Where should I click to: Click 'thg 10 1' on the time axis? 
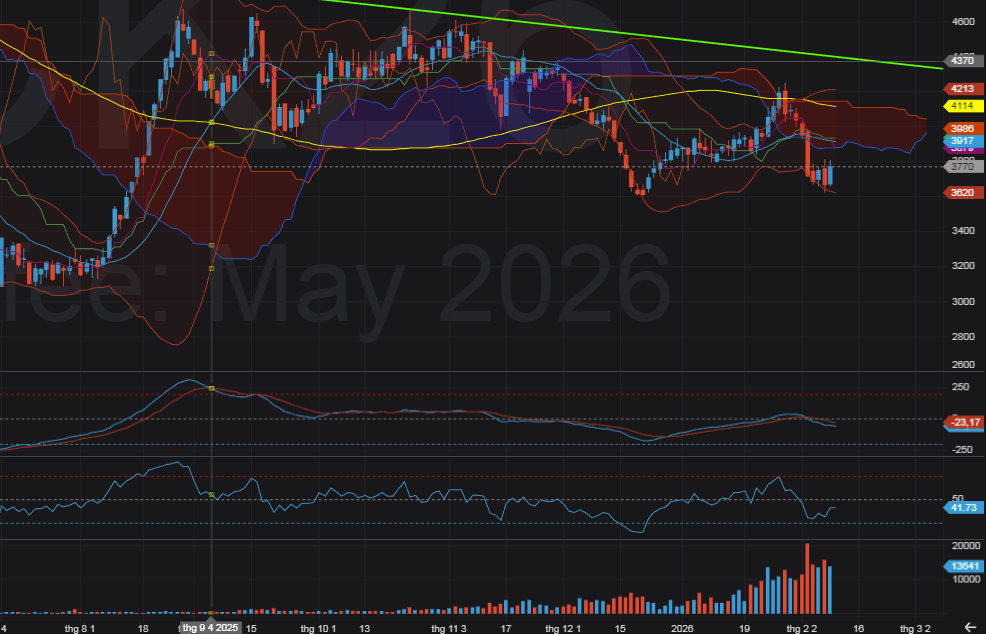(317, 627)
